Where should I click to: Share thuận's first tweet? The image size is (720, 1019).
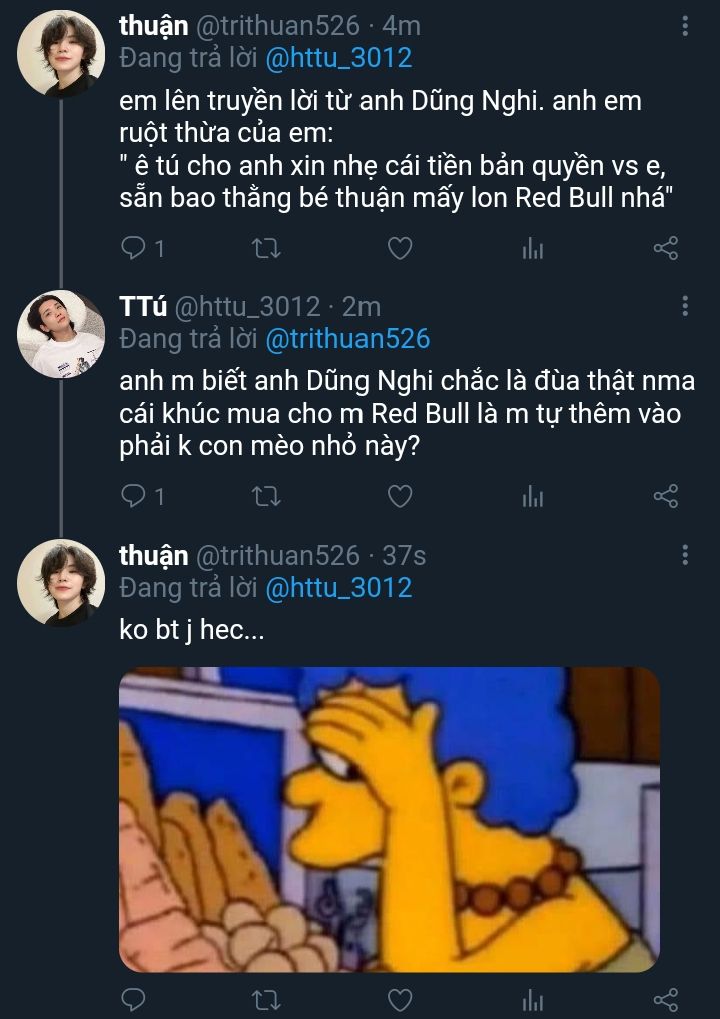point(666,248)
